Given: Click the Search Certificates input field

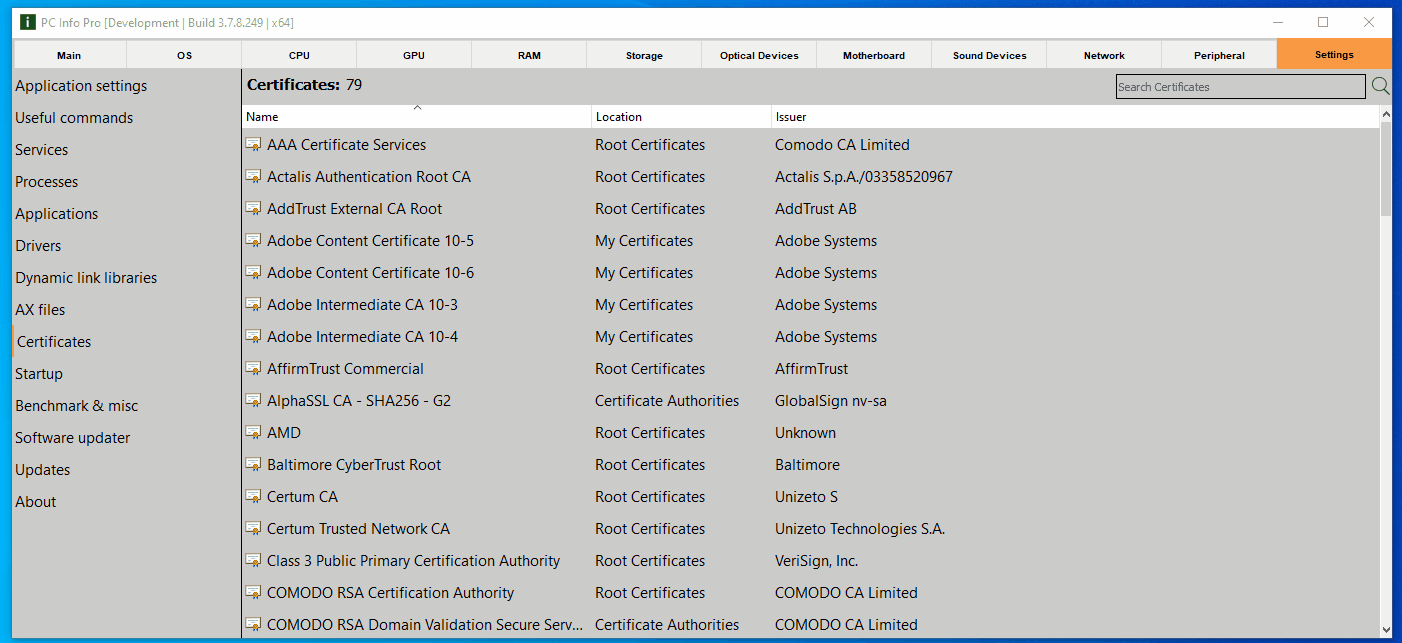Looking at the screenshot, I should pyautogui.click(x=1240, y=87).
